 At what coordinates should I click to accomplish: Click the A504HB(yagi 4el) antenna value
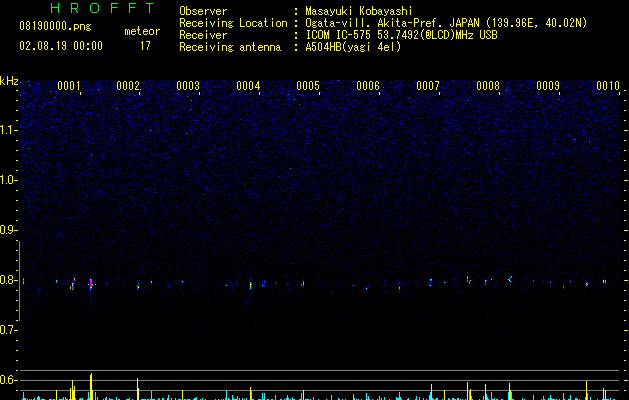point(353,47)
